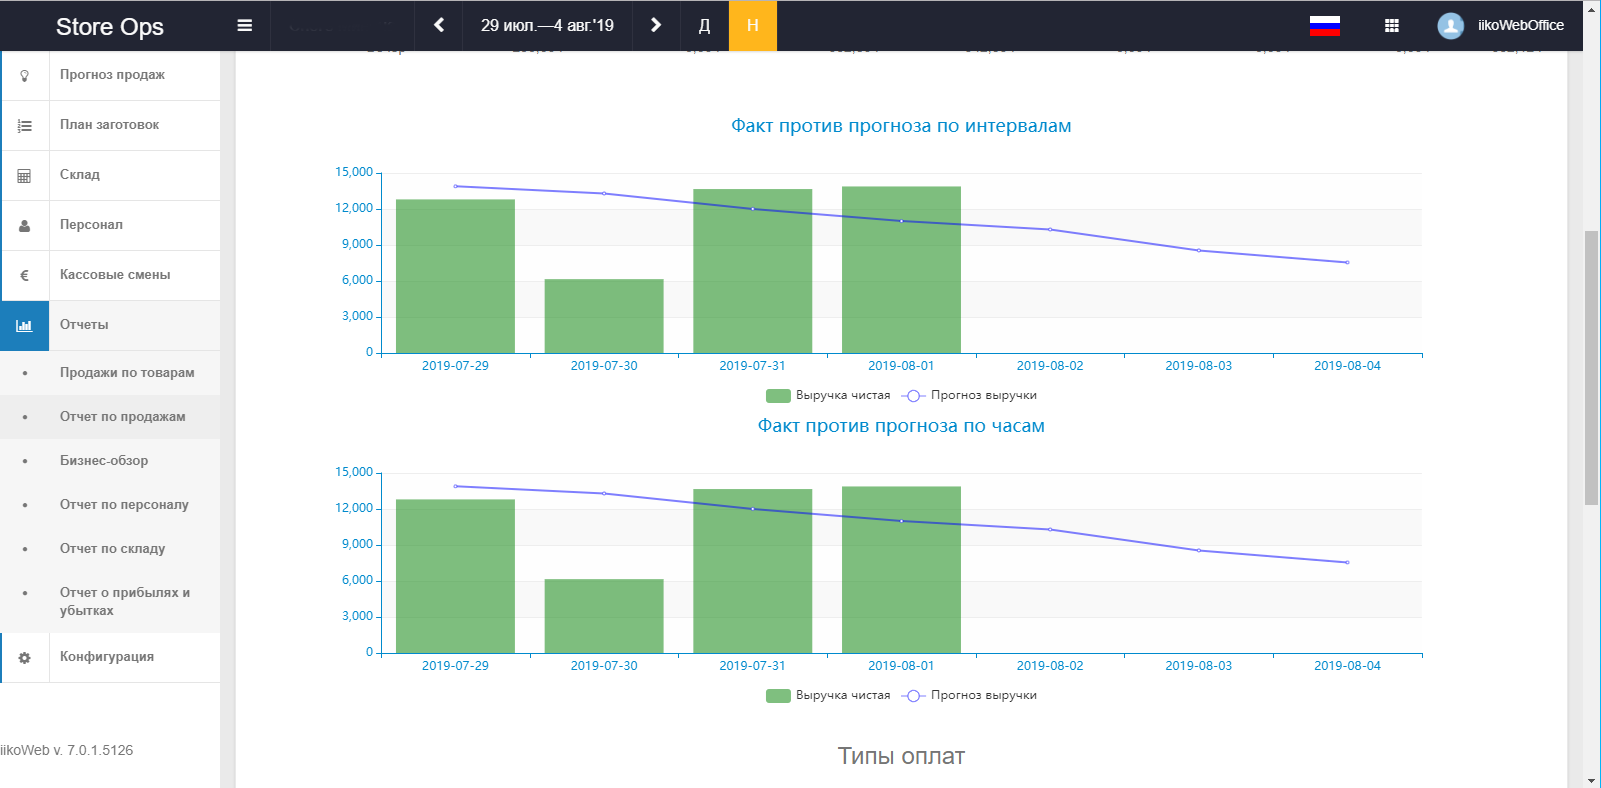Viewport: 1601px width, 788px height.
Task: Click 2019-08-04 label in intervals chart
Action: (1347, 366)
